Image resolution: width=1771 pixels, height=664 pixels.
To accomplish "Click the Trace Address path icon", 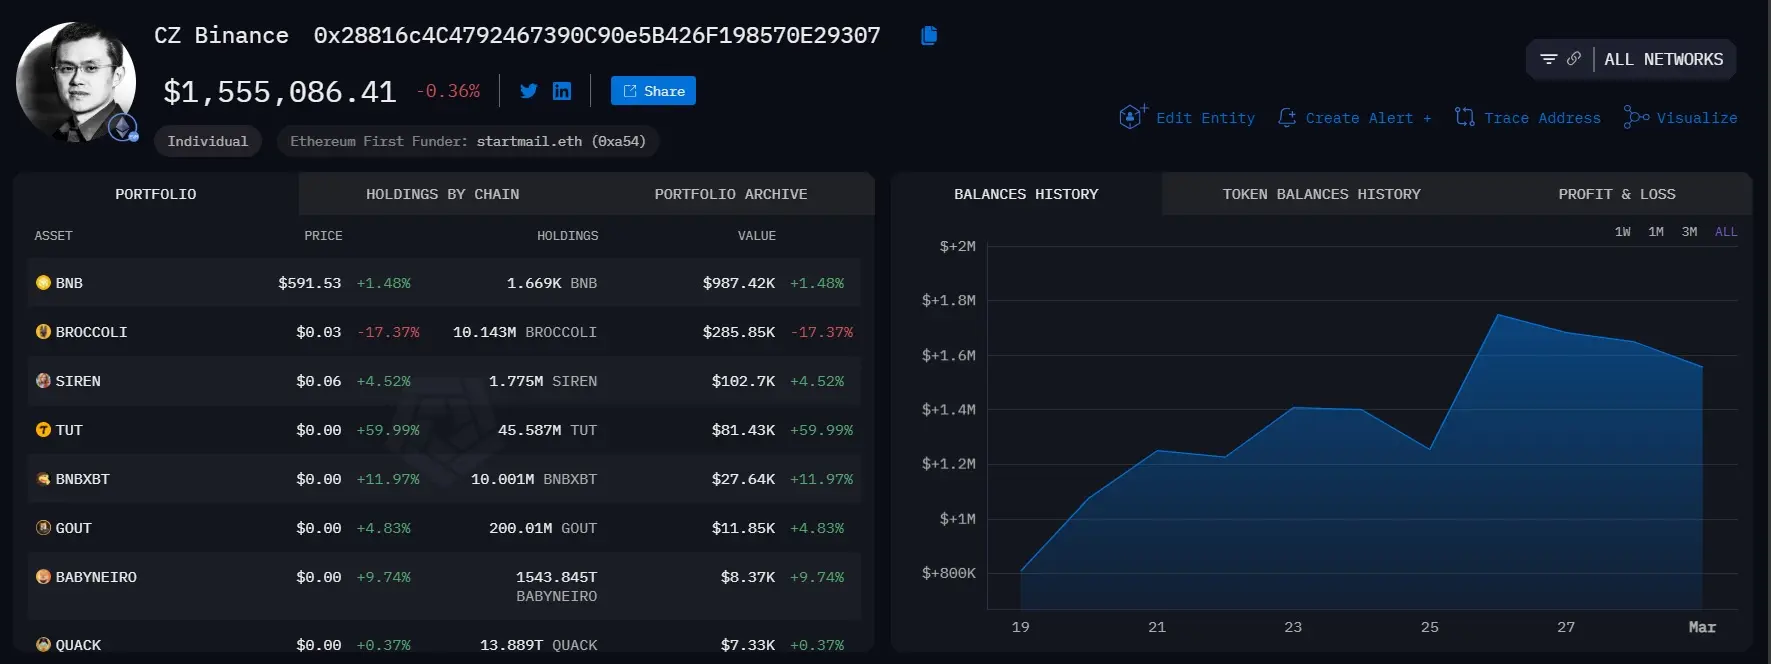I will coord(1465,117).
